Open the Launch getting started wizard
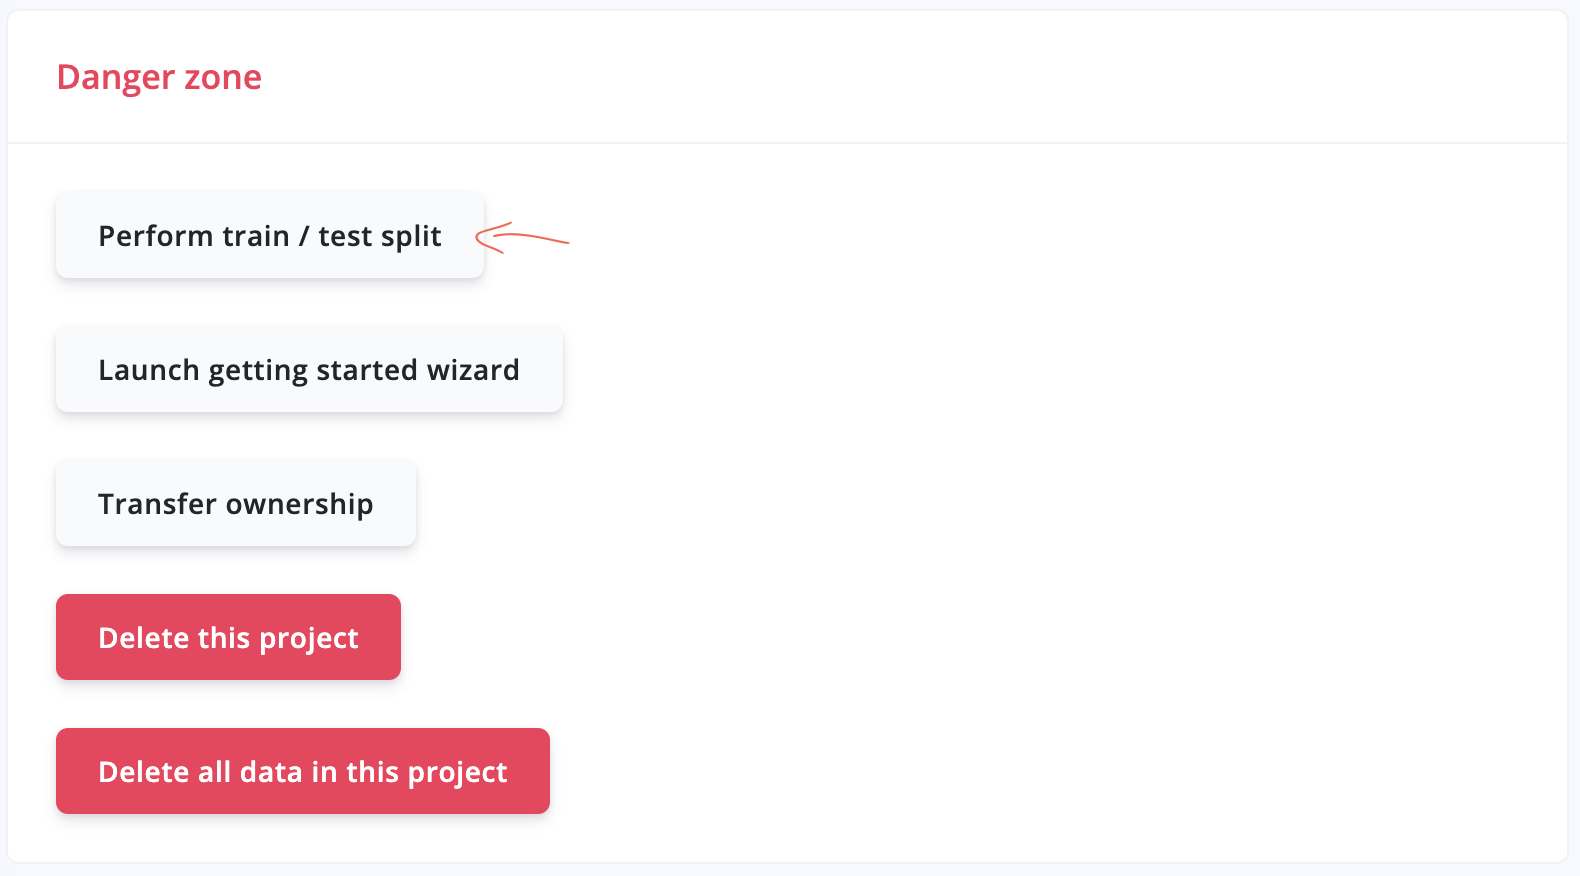1580x876 pixels. tap(309, 369)
